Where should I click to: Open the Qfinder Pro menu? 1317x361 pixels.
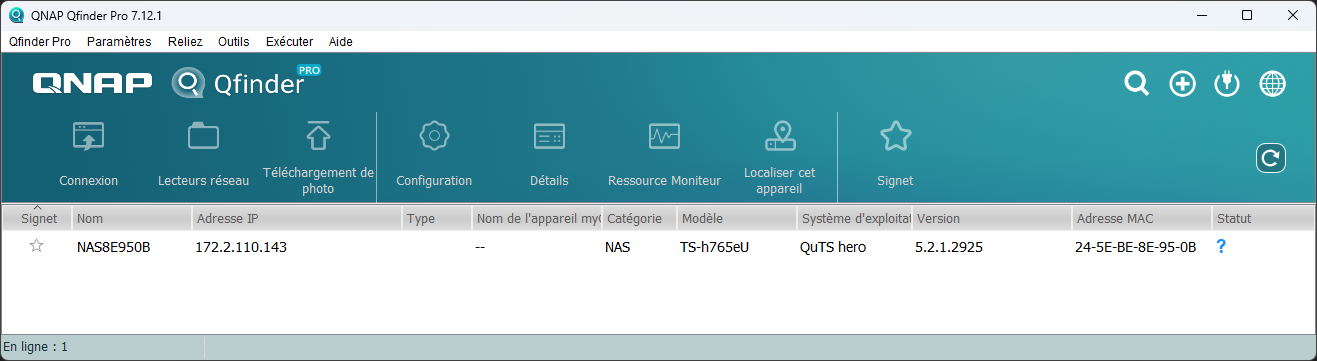click(40, 42)
